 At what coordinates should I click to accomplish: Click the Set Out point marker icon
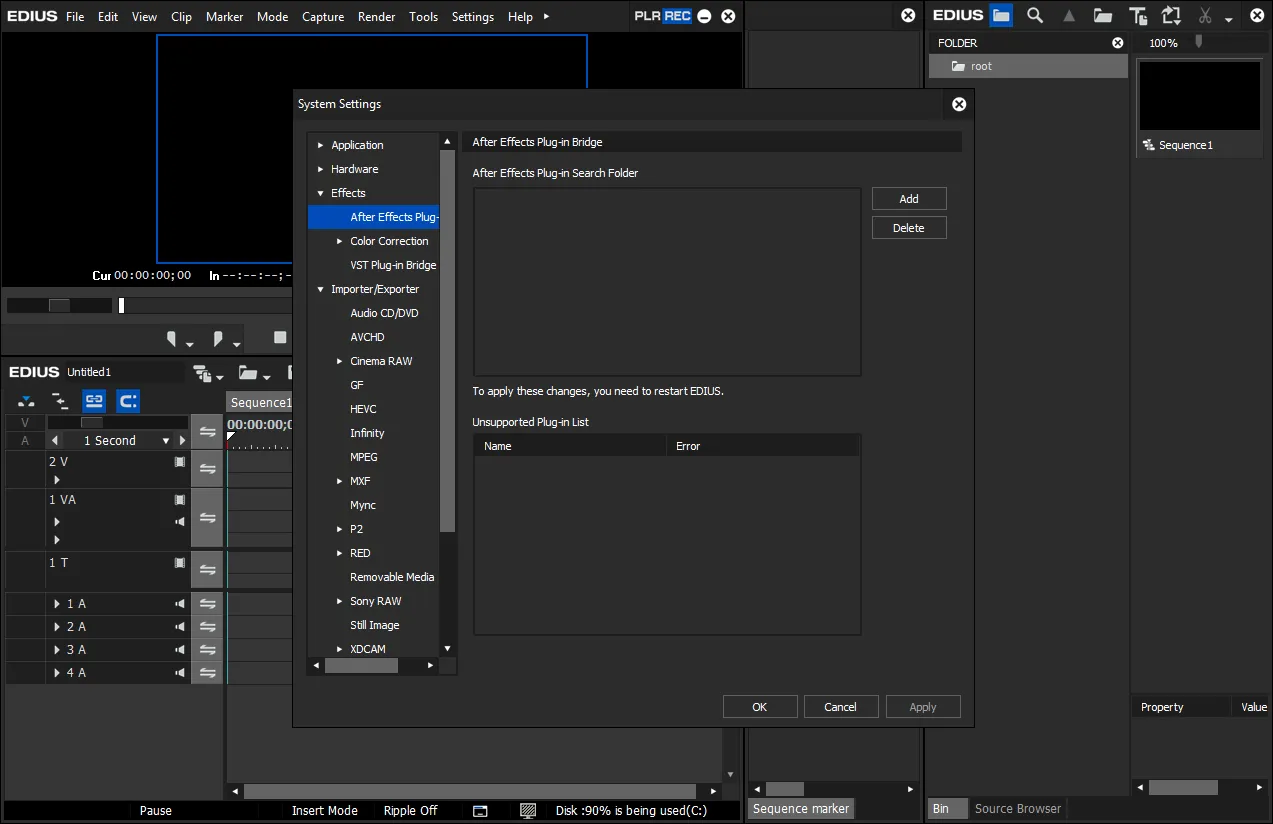click(218, 339)
